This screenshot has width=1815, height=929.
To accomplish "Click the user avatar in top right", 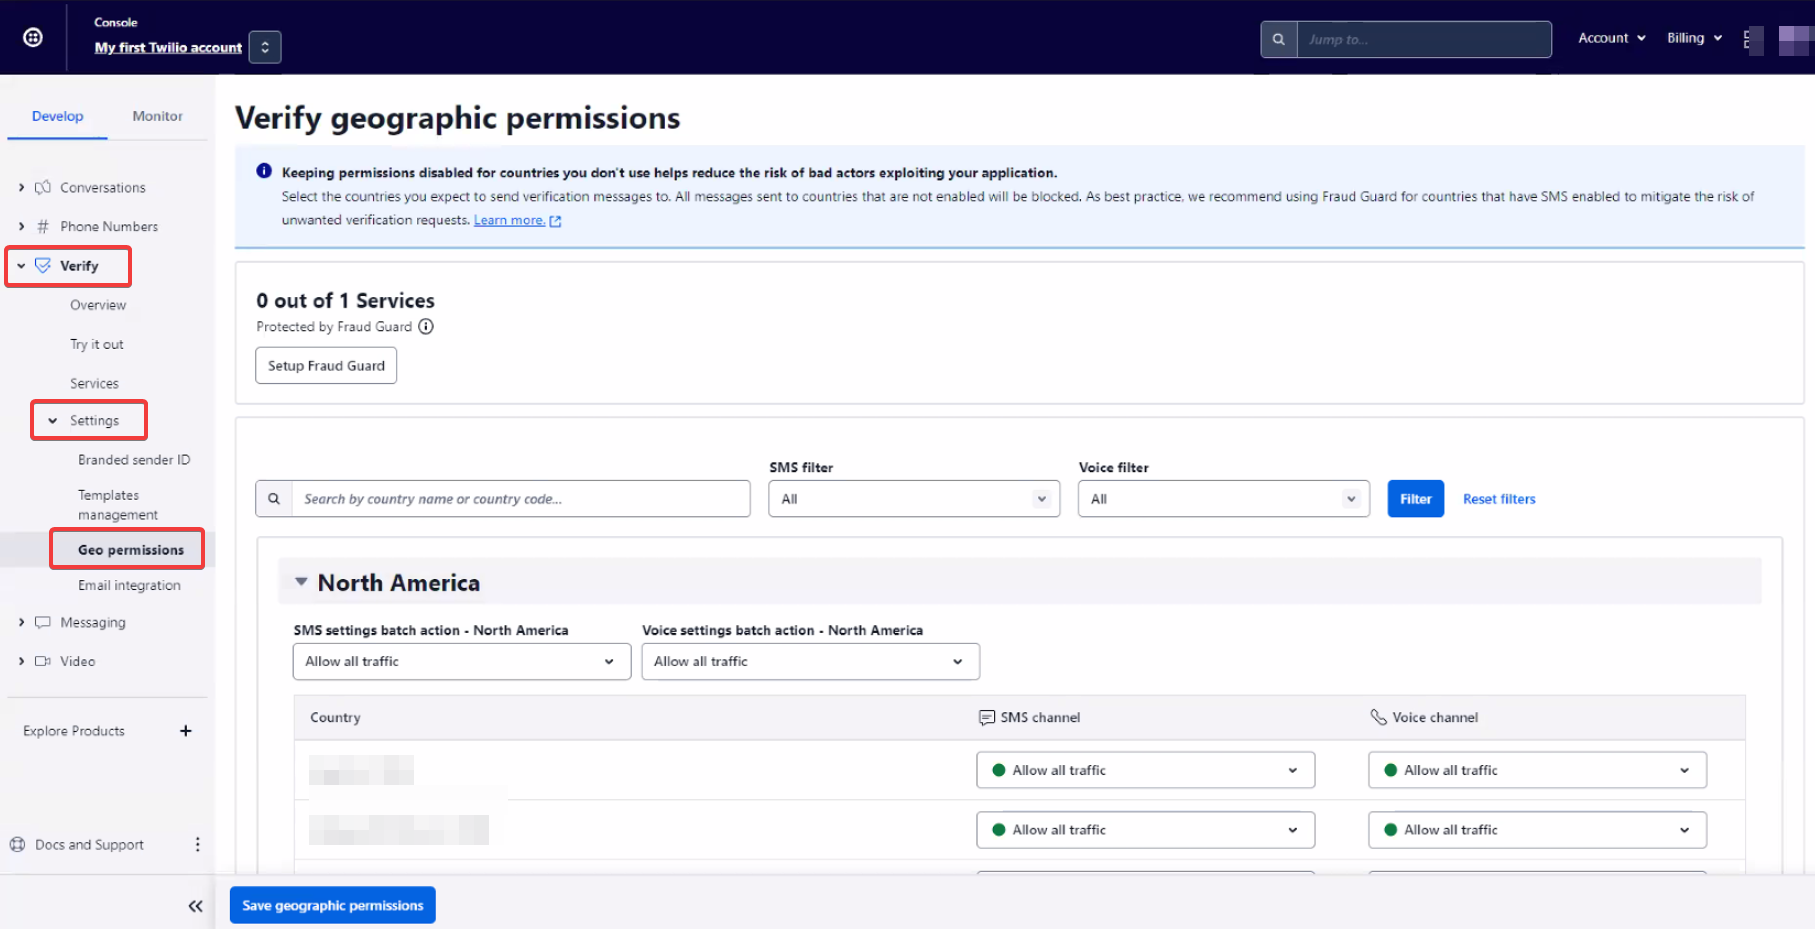I will pyautogui.click(x=1794, y=40).
